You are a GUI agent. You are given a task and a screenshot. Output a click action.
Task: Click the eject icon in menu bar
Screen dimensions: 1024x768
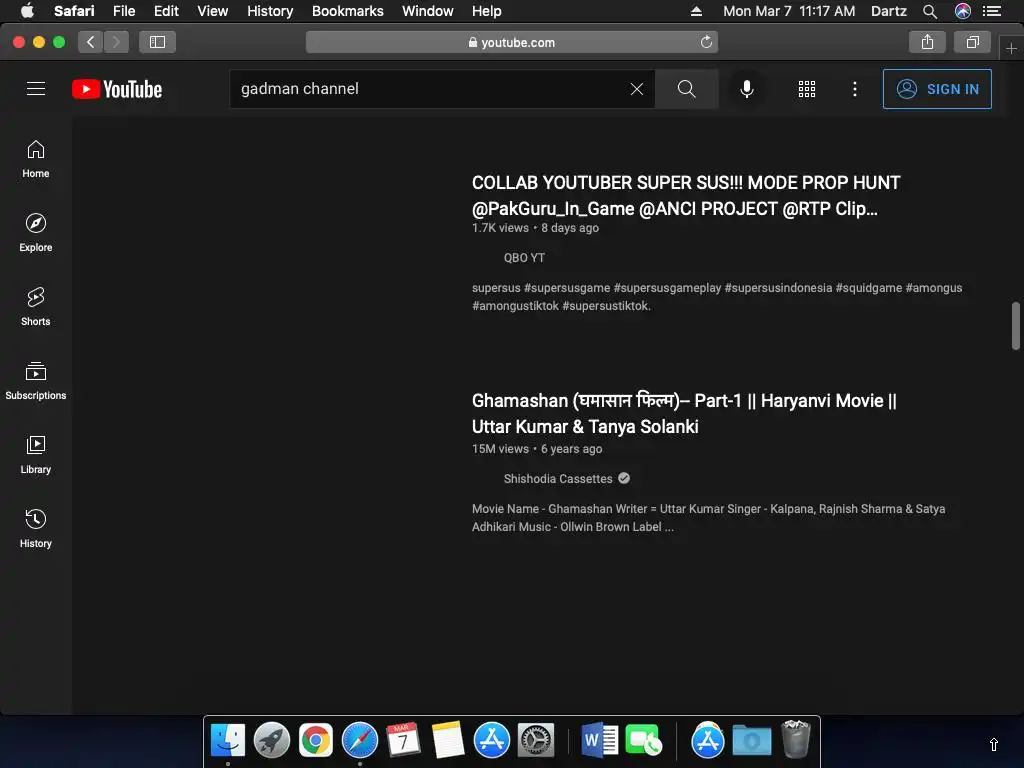coord(696,11)
